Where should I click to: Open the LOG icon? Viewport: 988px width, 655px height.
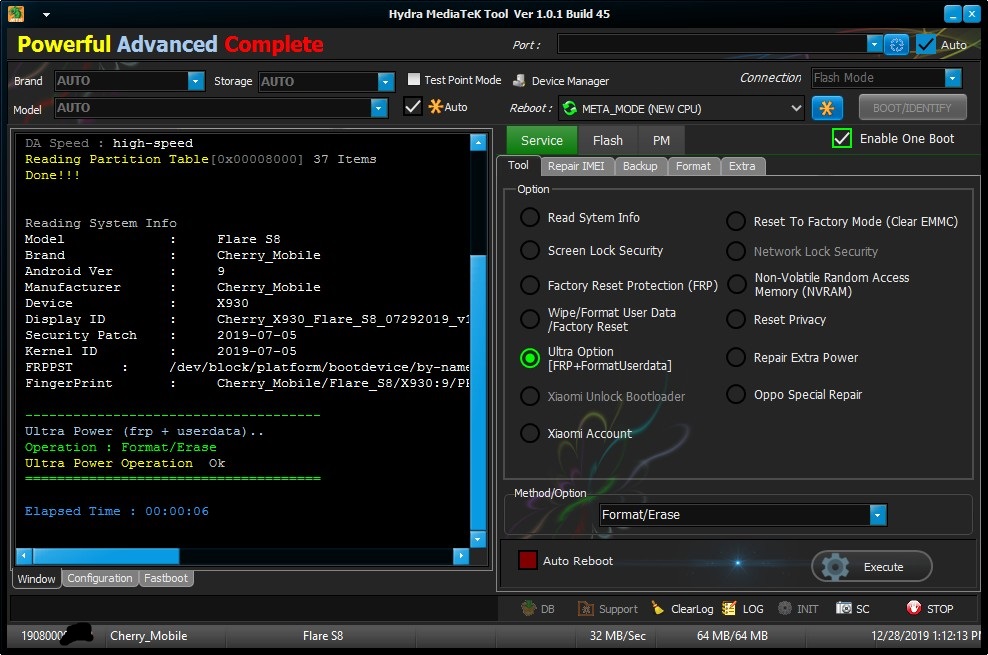pyautogui.click(x=729, y=608)
